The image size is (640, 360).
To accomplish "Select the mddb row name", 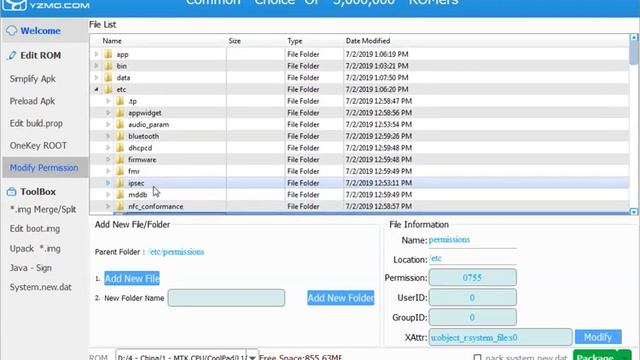I will tap(138, 195).
